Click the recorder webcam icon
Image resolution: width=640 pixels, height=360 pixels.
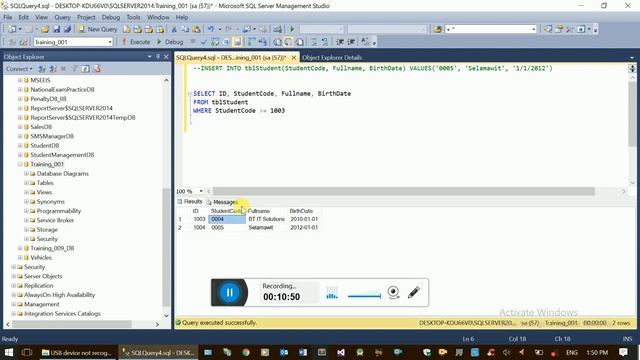pos(393,292)
